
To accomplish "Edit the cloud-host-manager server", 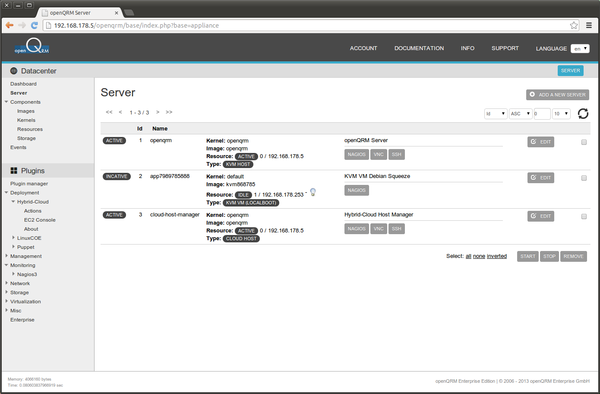I will [x=541, y=216].
